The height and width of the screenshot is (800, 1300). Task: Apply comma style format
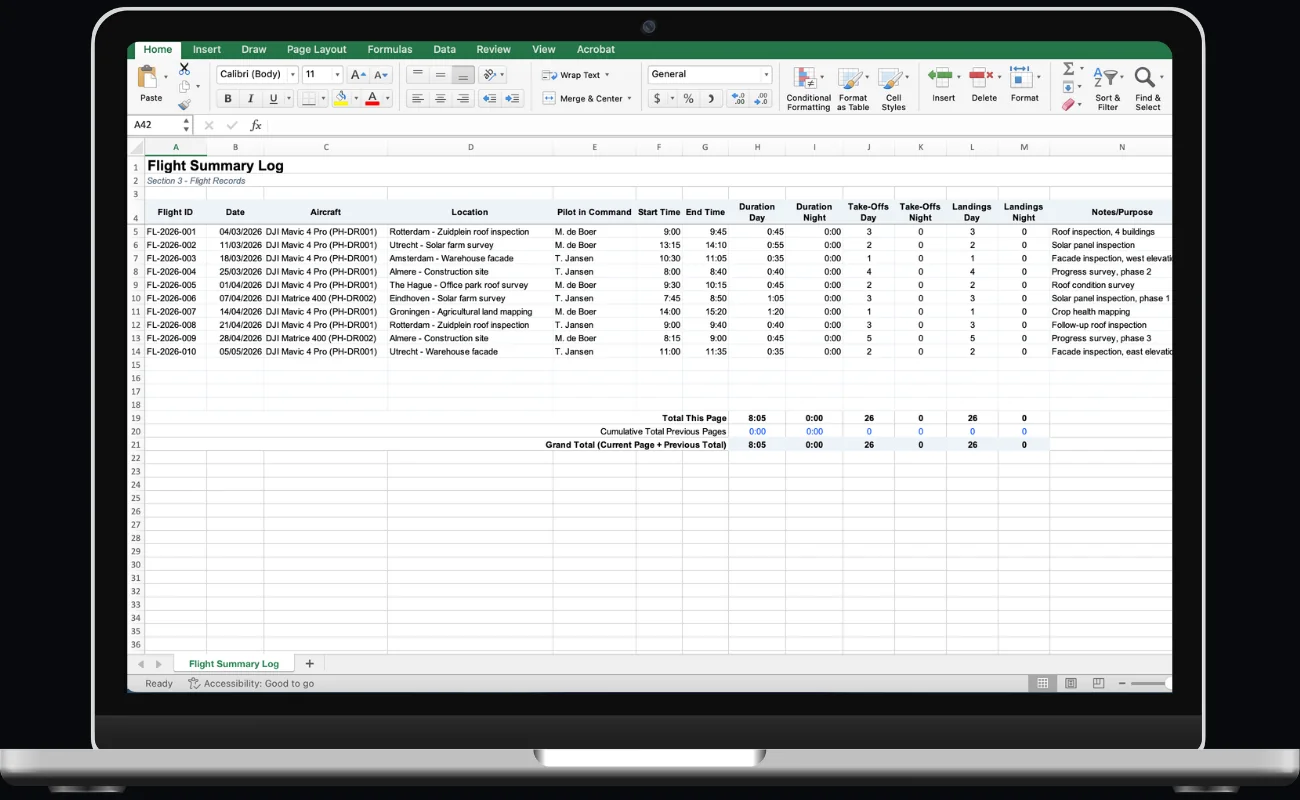[x=711, y=99]
